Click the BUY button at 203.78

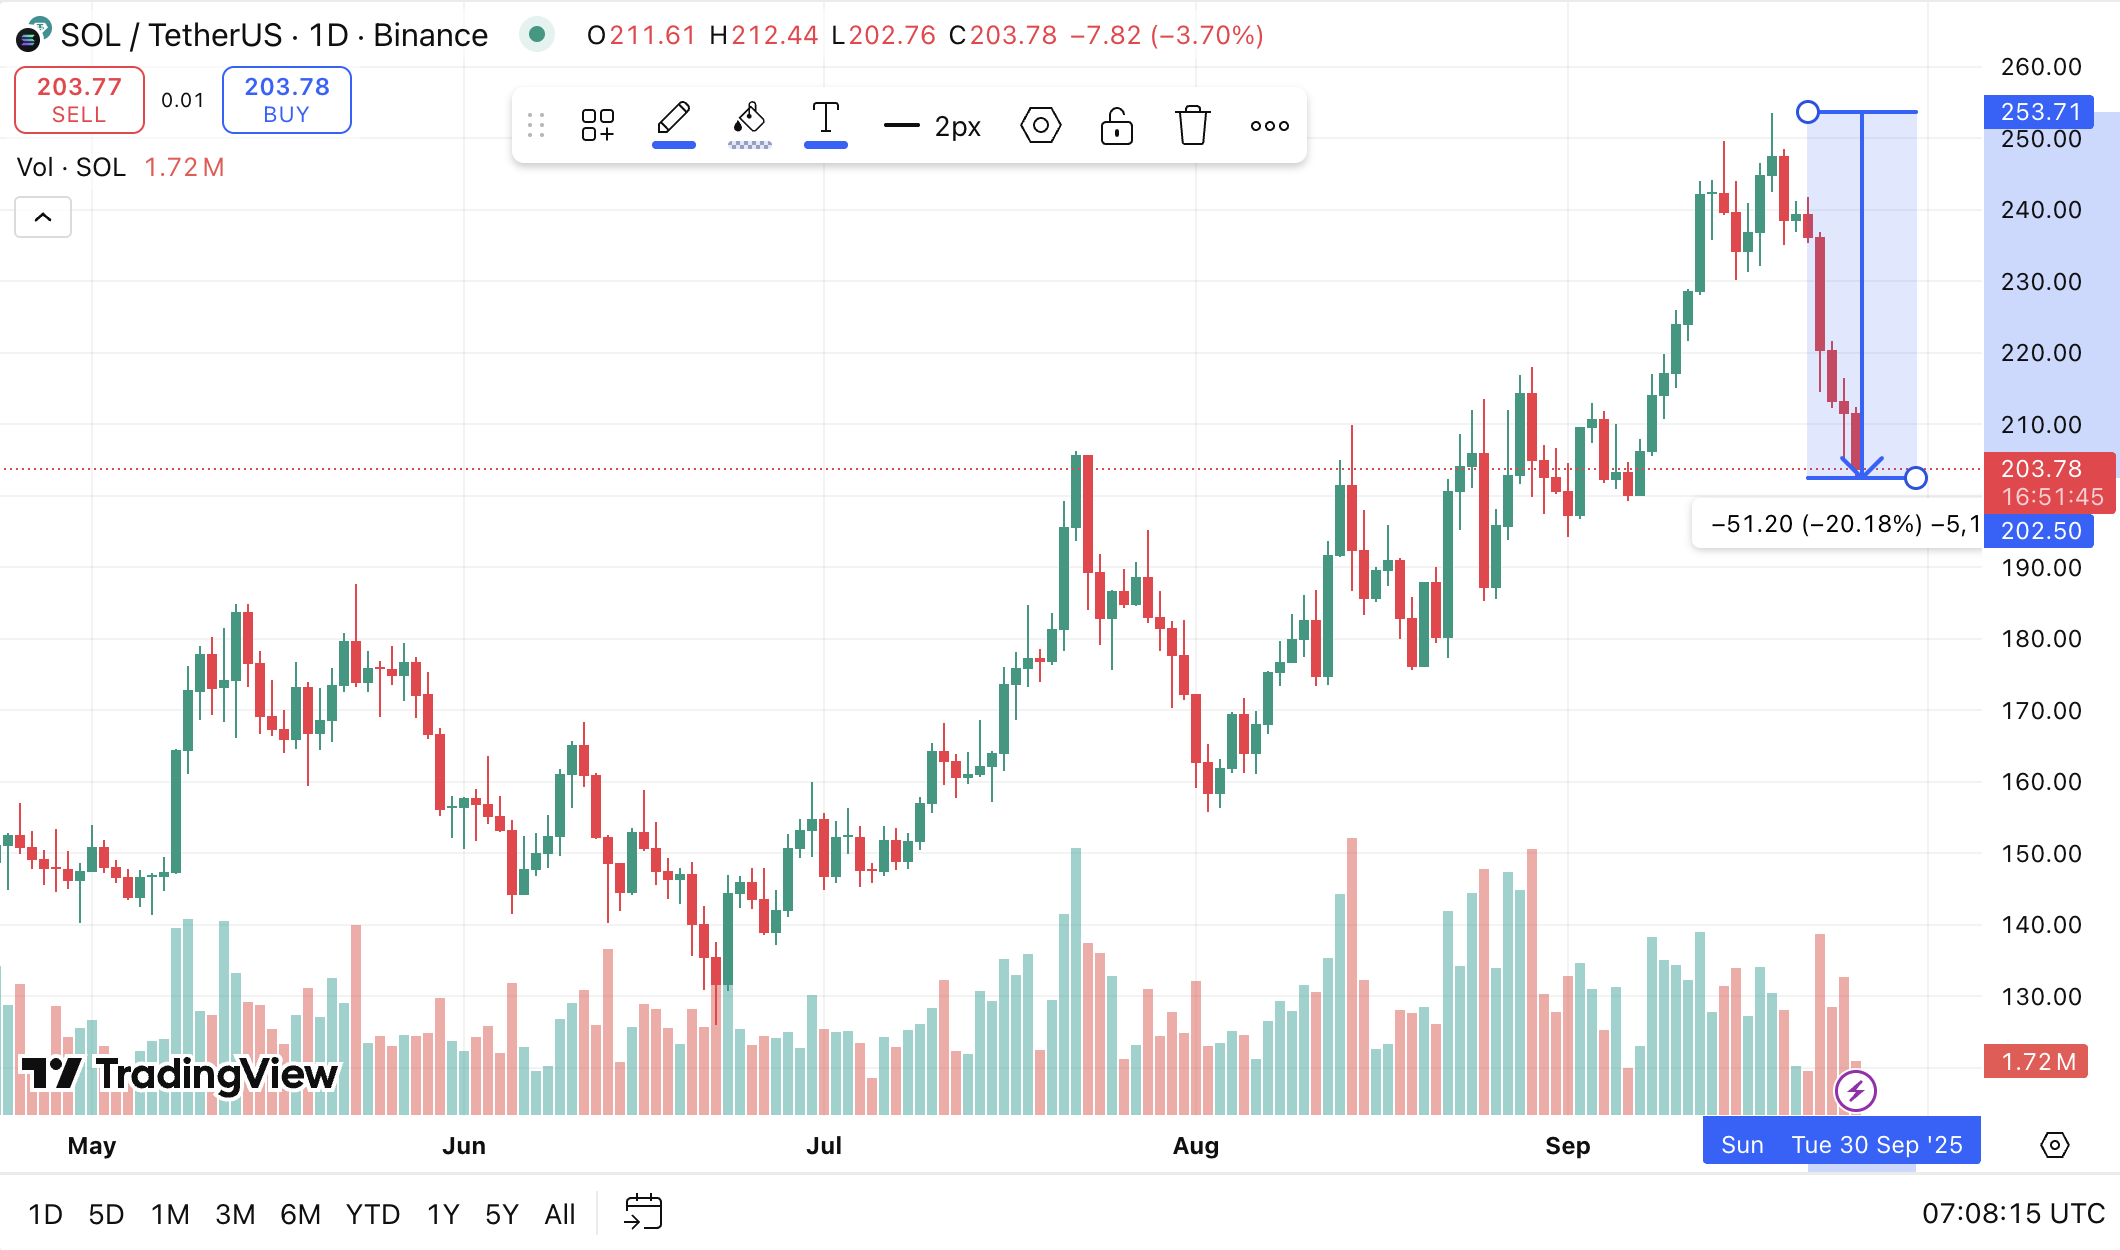click(287, 99)
